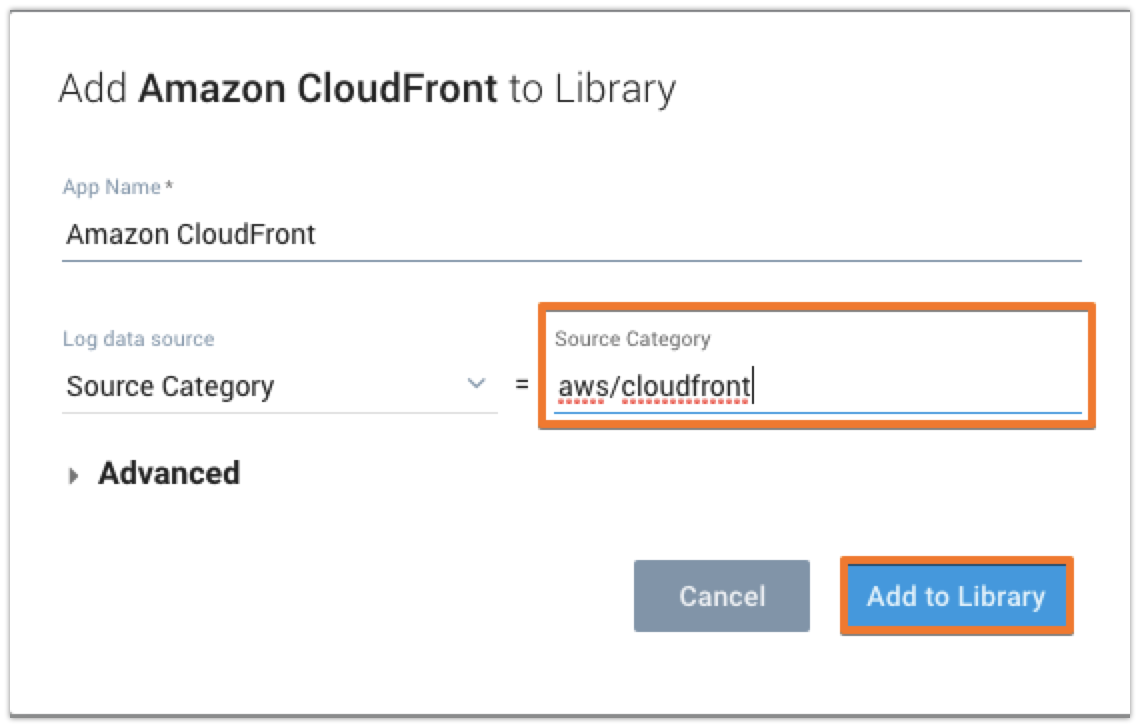Viewport: 1140px width, 728px height.
Task: Collapse the Advanced options section
Action: pyautogui.click(x=165, y=473)
